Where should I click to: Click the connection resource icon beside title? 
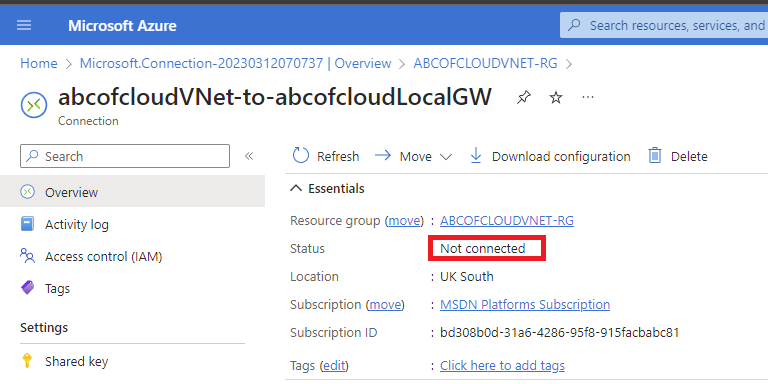(x=34, y=105)
